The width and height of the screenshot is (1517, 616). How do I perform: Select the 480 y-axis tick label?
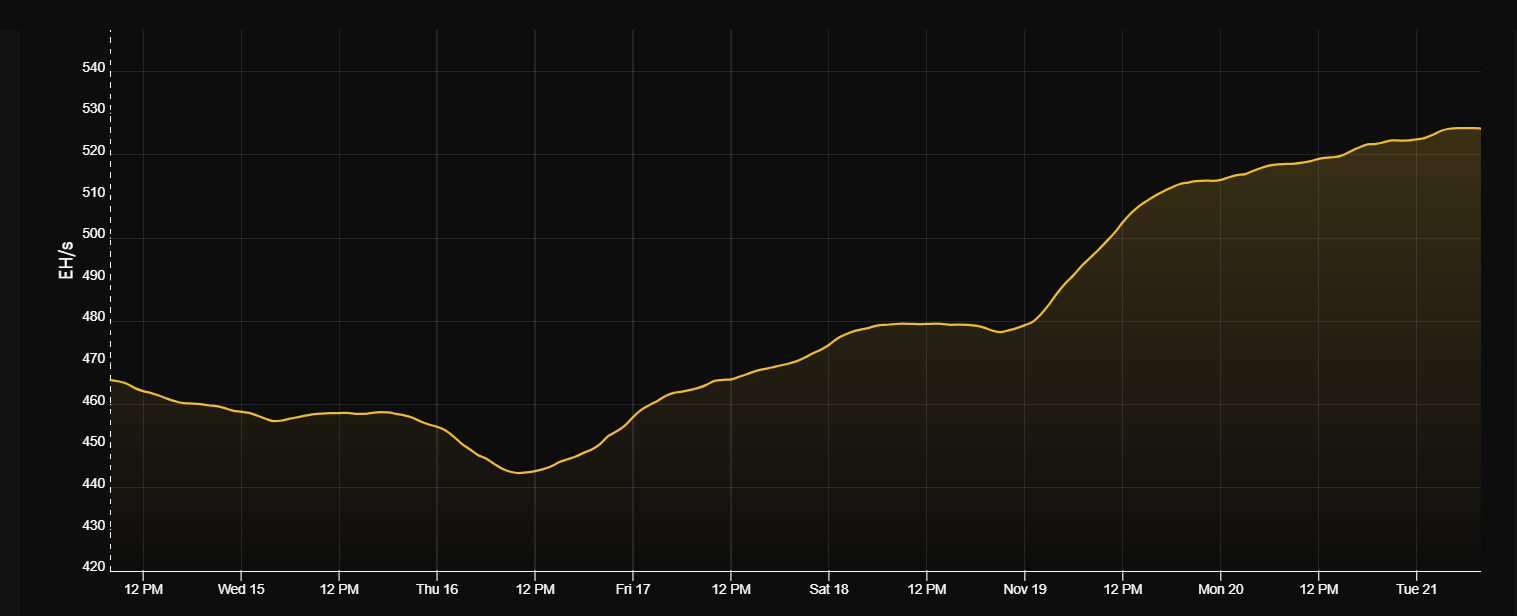coord(93,317)
